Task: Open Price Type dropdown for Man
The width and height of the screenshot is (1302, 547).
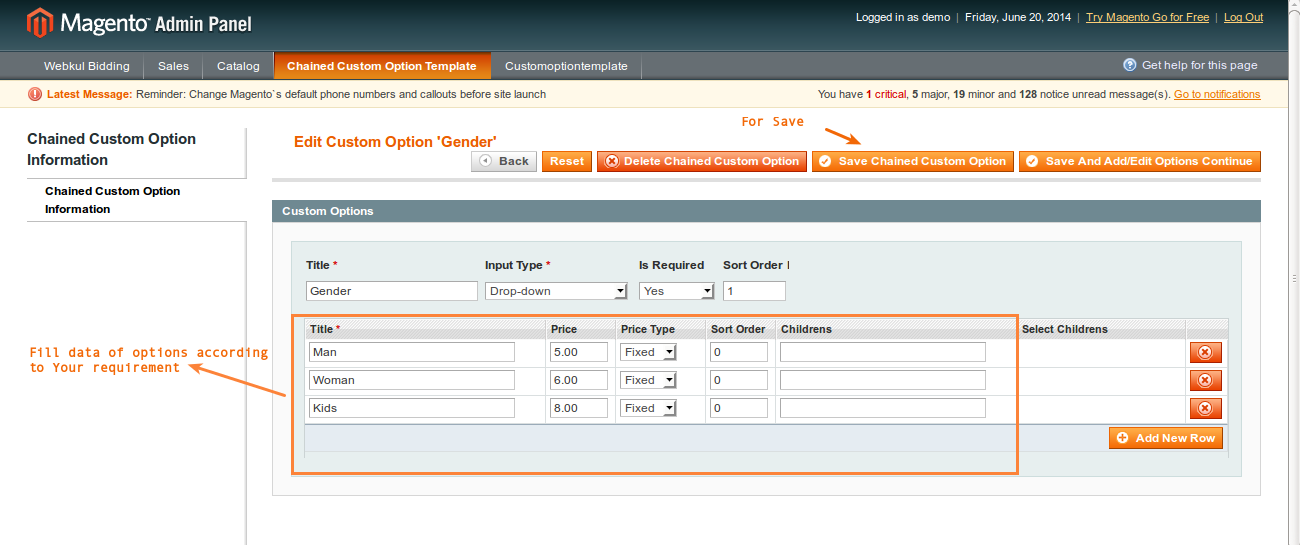Action: [648, 352]
